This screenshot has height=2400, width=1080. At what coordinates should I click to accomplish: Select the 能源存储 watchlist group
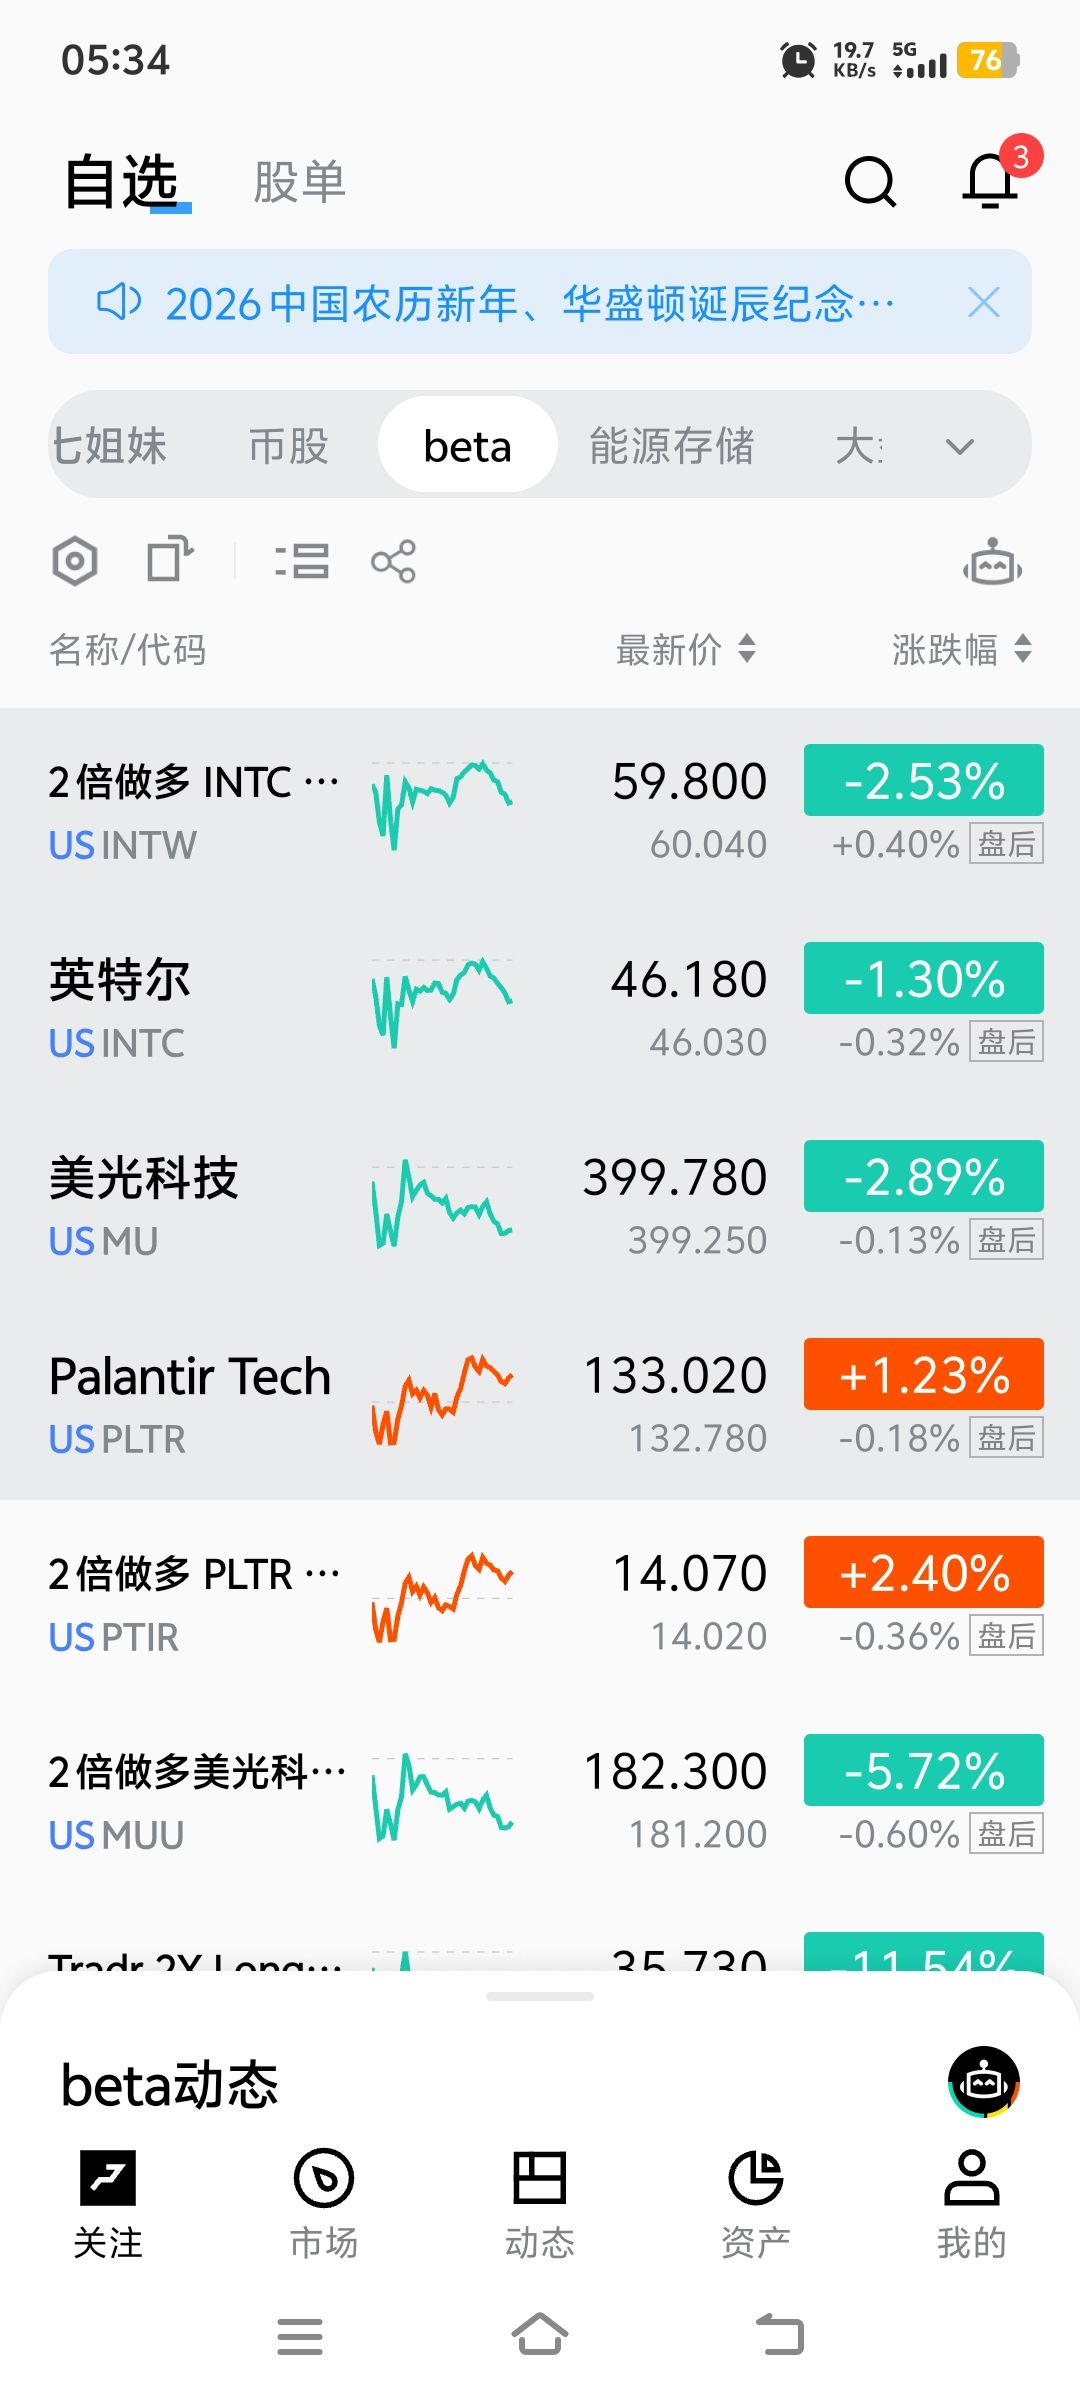[671, 446]
